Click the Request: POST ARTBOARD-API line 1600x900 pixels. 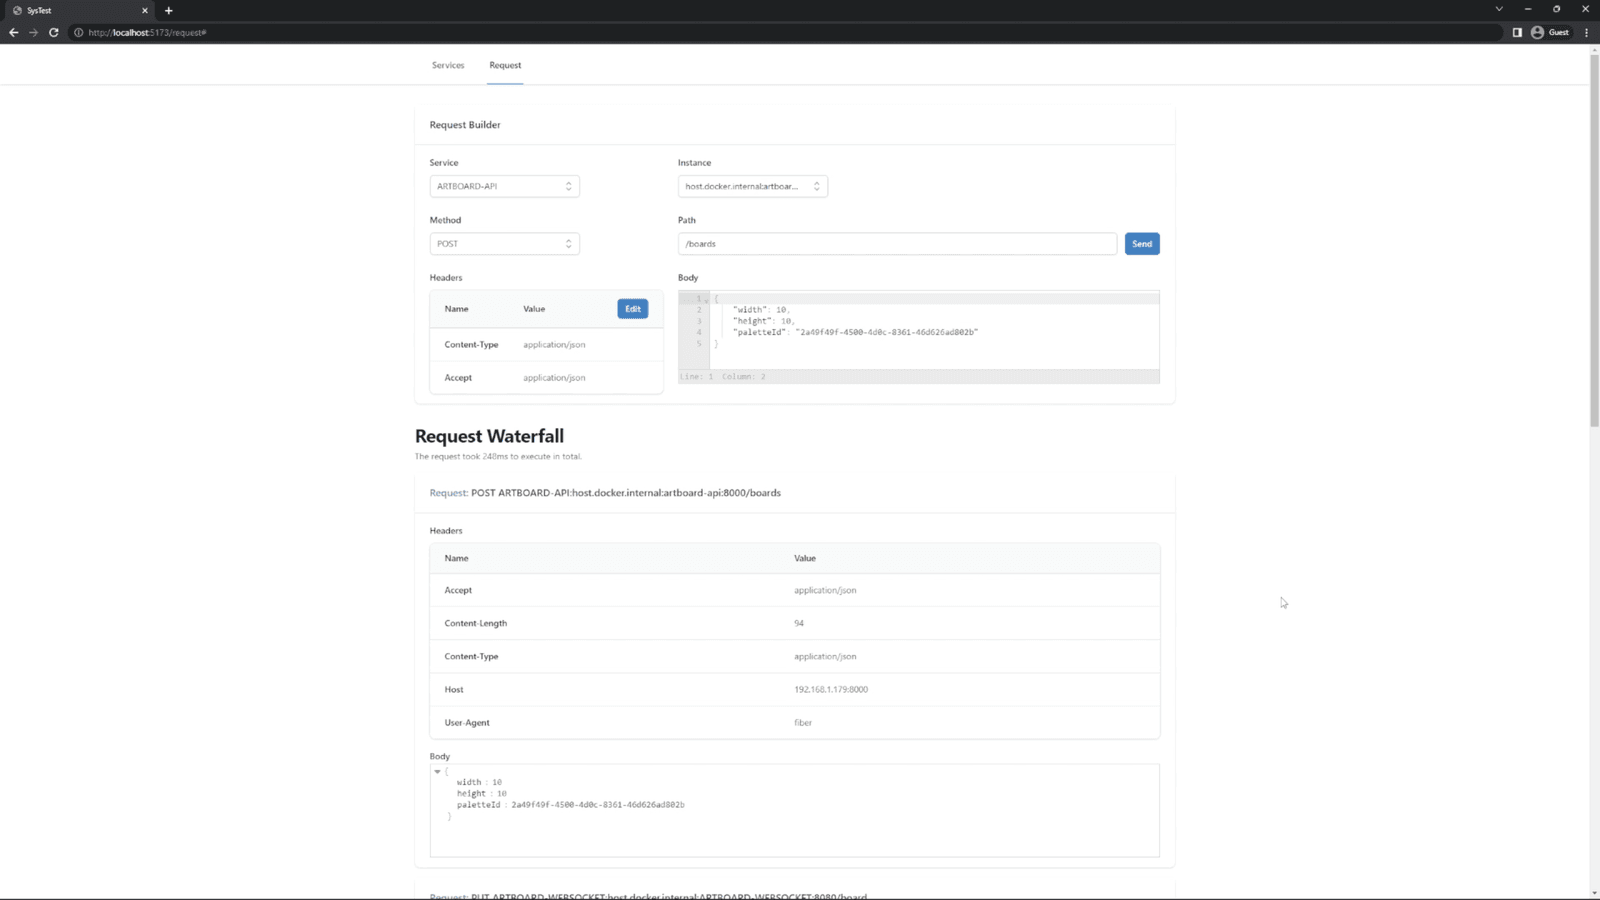pyautogui.click(x=605, y=492)
